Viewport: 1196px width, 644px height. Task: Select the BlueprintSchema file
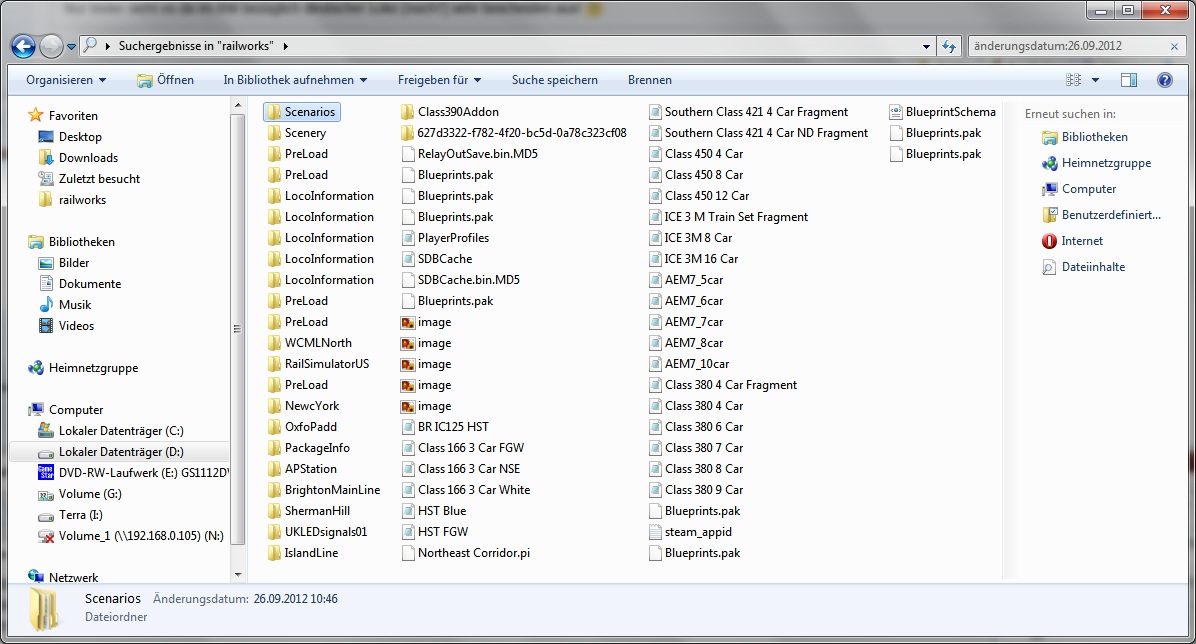[943, 112]
